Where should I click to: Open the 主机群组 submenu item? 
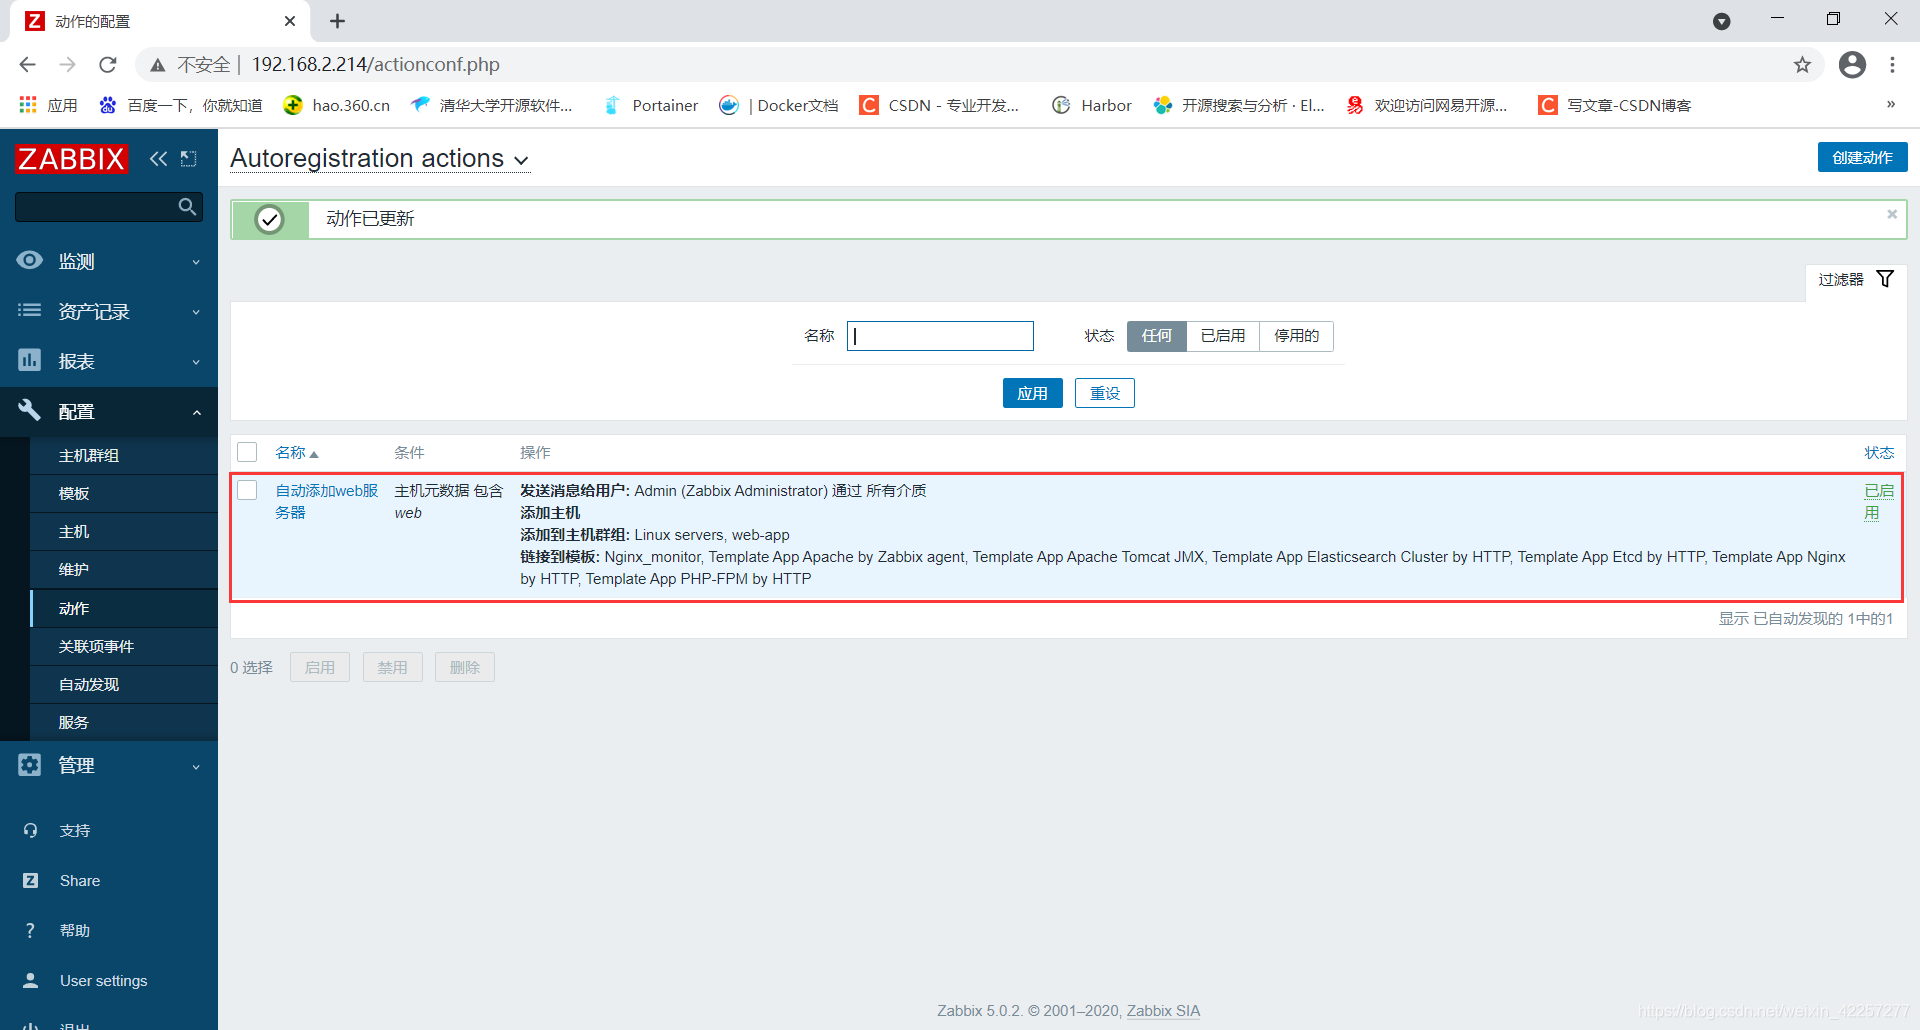pos(124,455)
